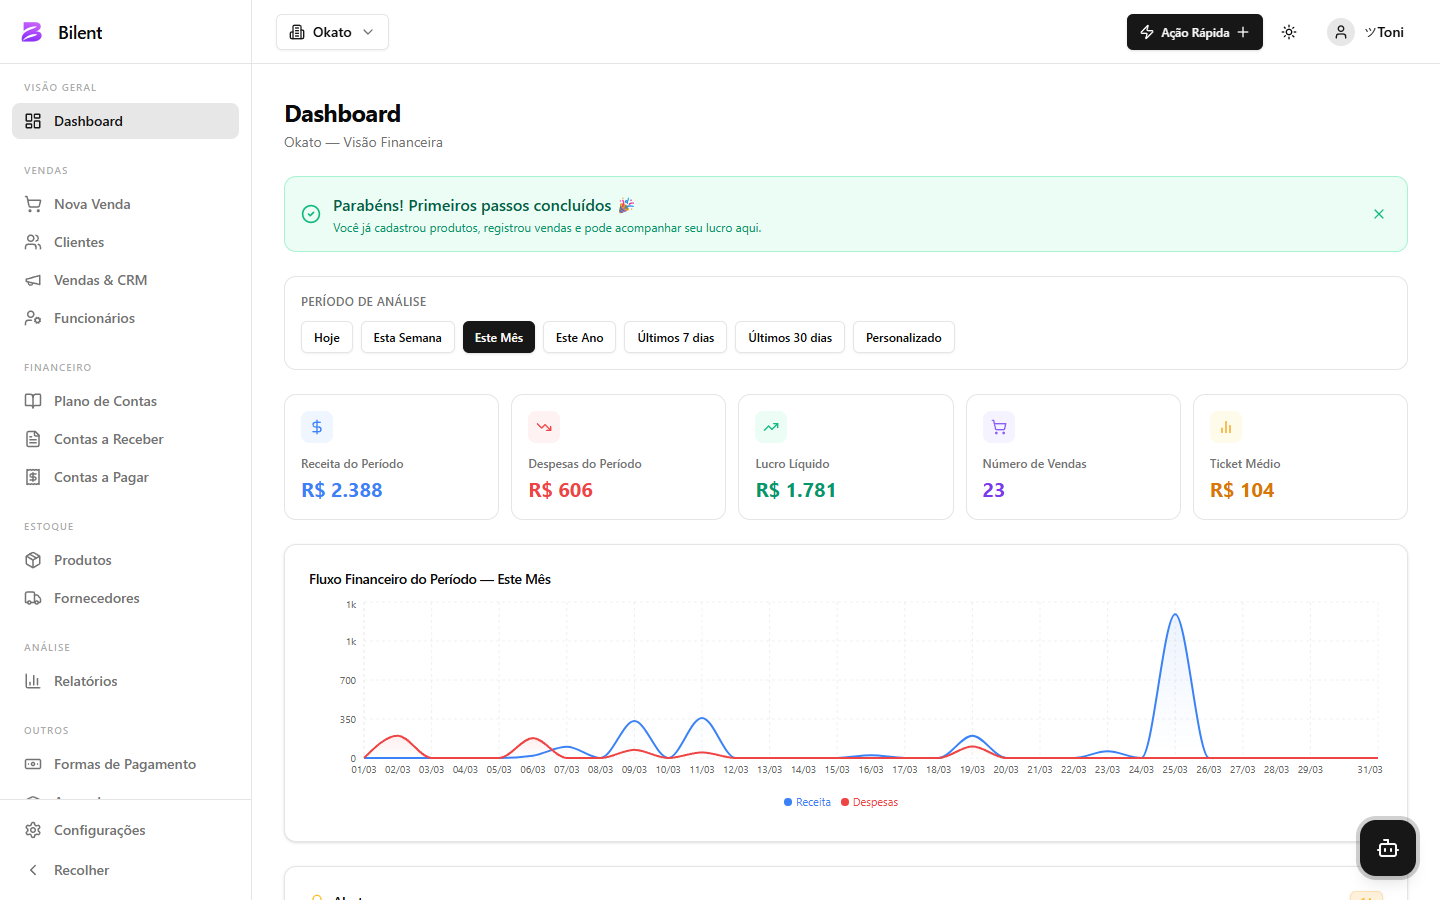Click the Despesas do Período value R$ 606
Viewport: 1440px width, 900px height.
point(560,490)
